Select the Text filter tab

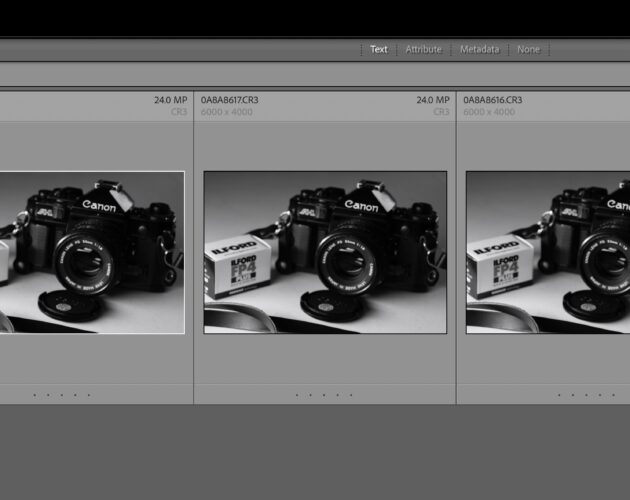coord(378,49)
